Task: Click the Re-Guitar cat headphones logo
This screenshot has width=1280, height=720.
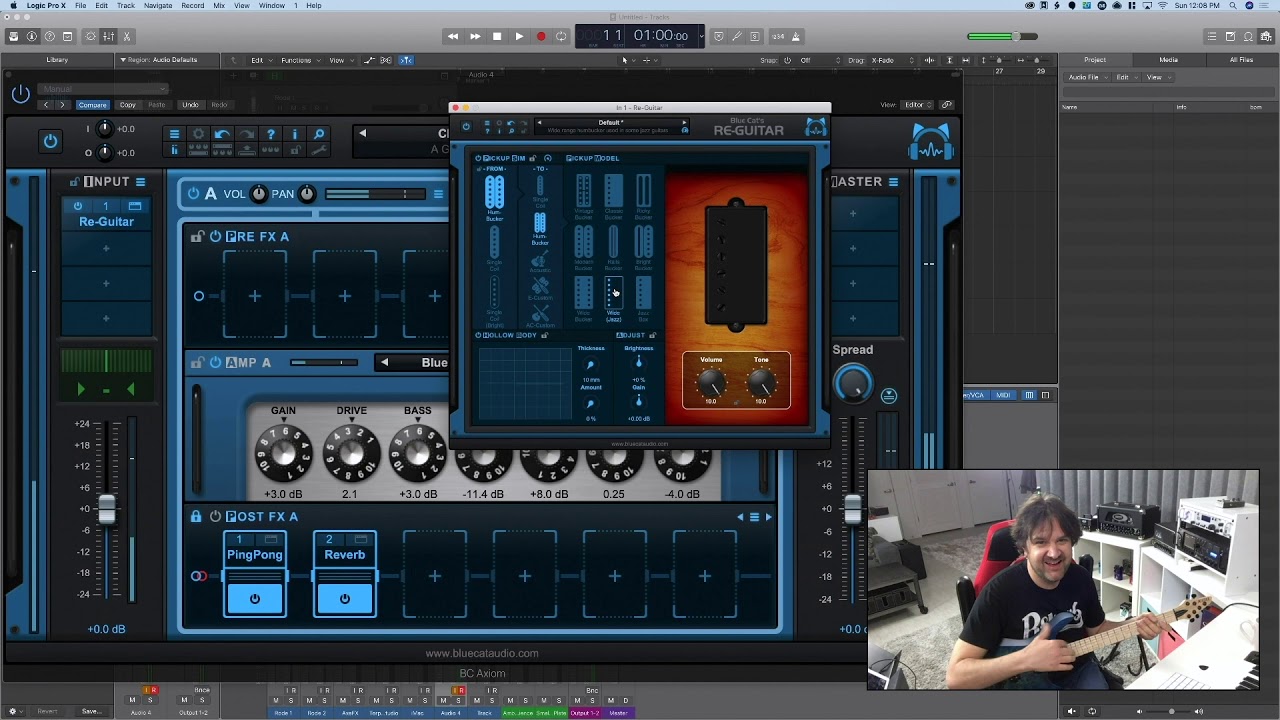Action: [x=816, y=127]
